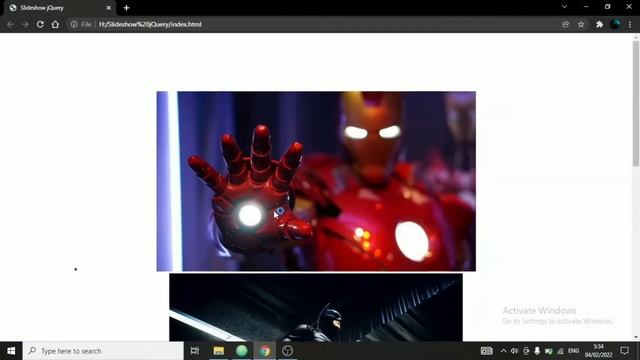Open the Chrome extensions puzzle icon
The image size is (640, 360).
[x=599, y=24]
